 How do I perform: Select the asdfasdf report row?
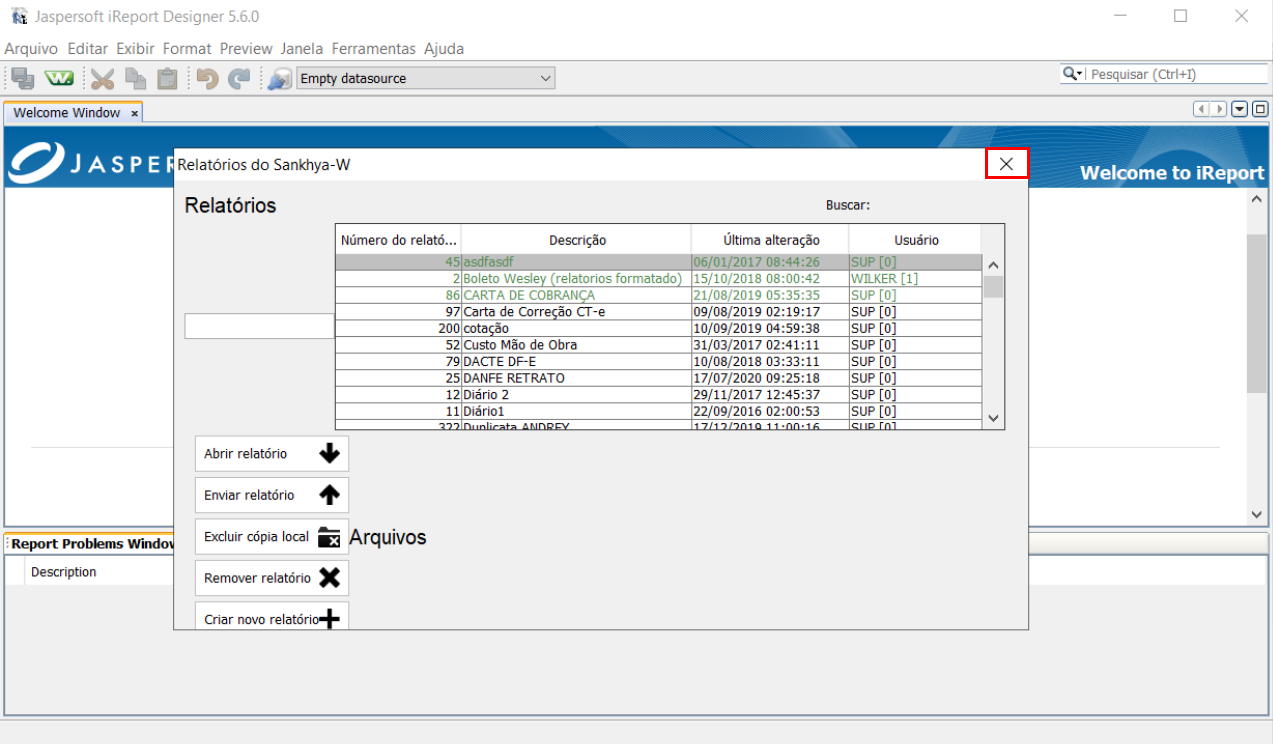pos(659,262)
